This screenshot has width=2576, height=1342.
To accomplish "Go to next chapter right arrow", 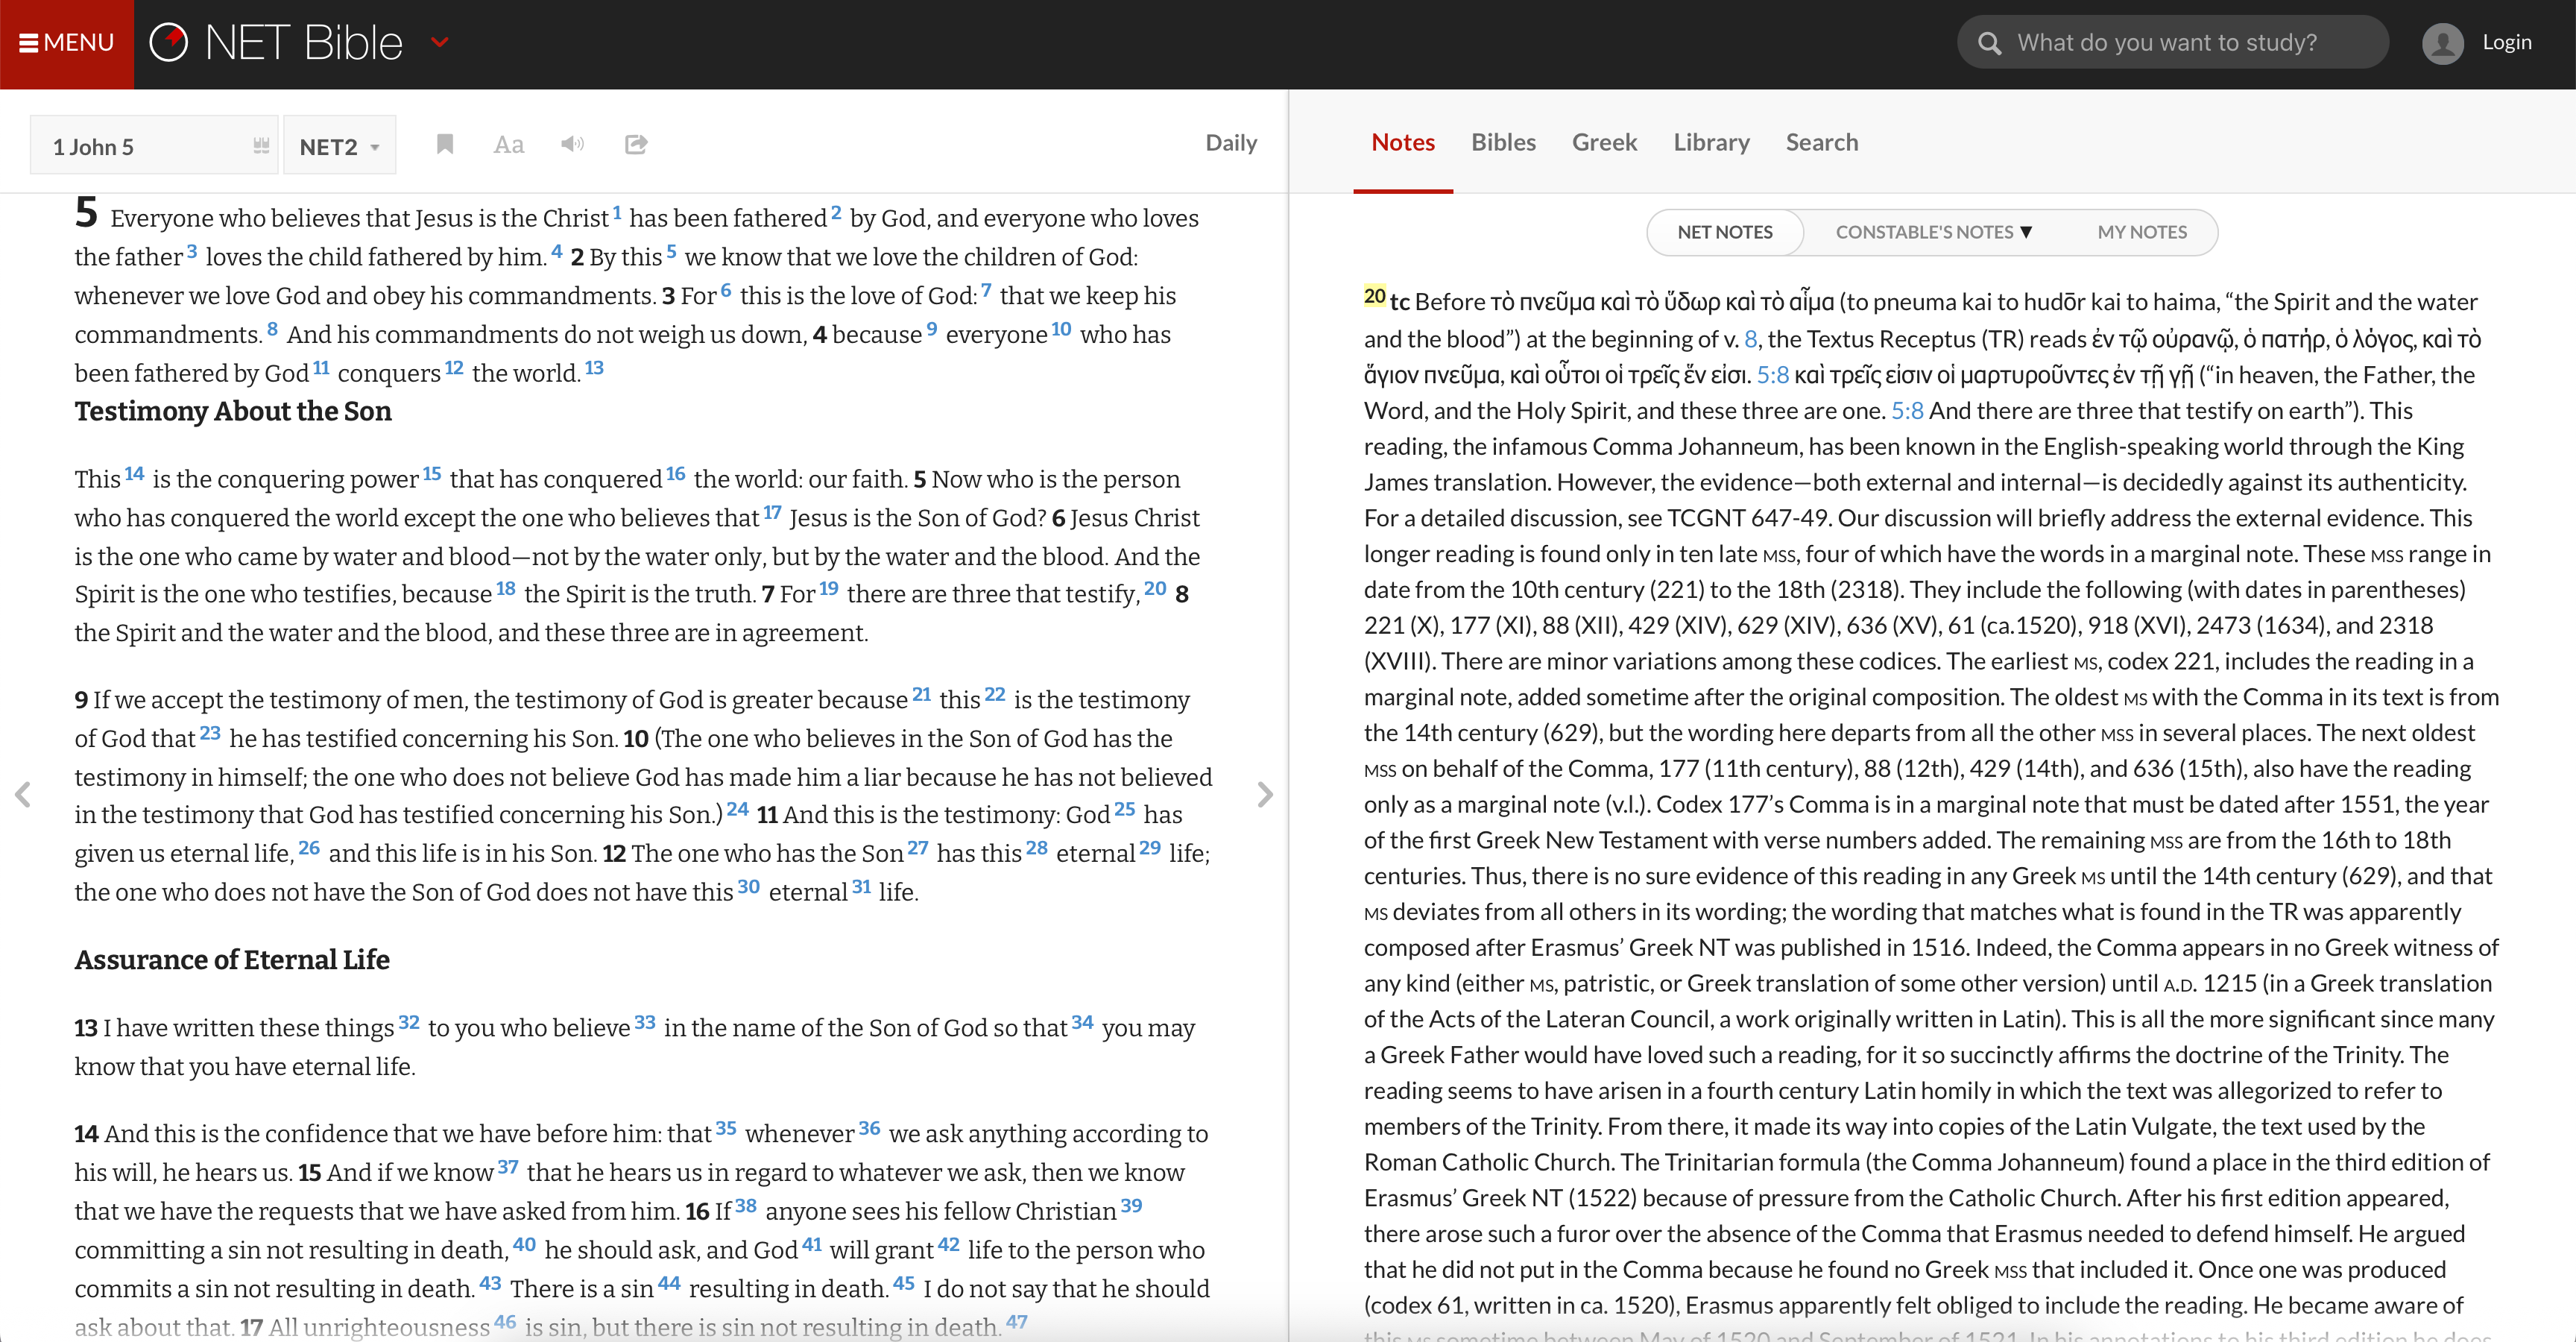I will click(1265, 795).
